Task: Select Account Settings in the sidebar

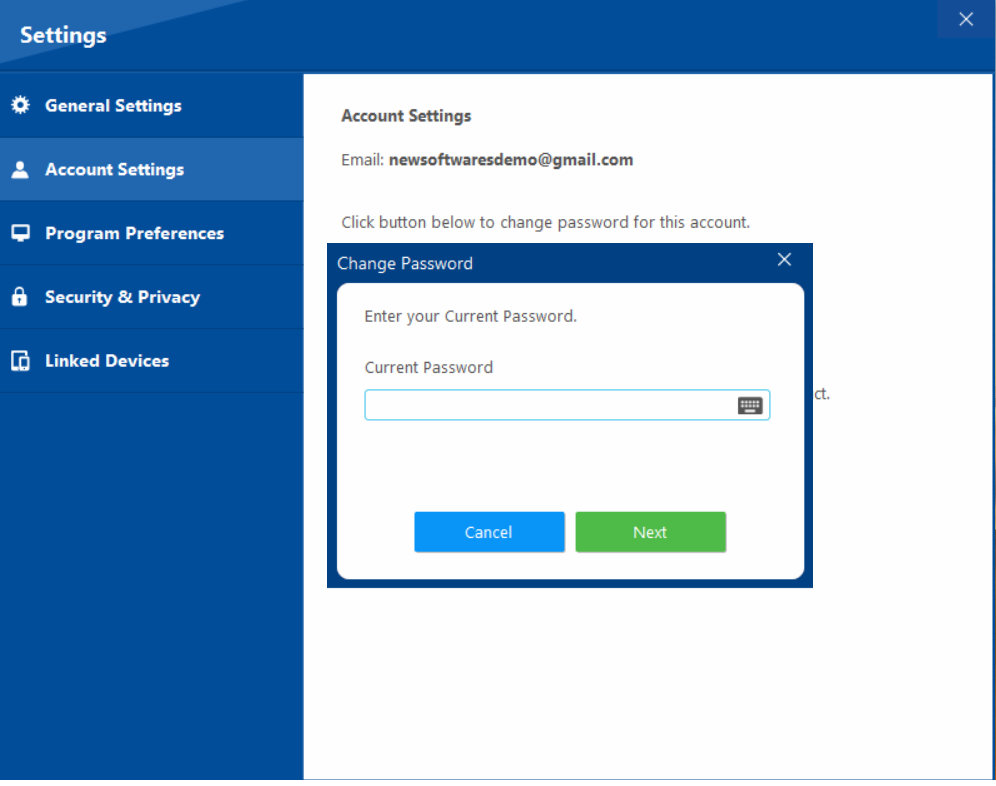Action: point(115,169)
